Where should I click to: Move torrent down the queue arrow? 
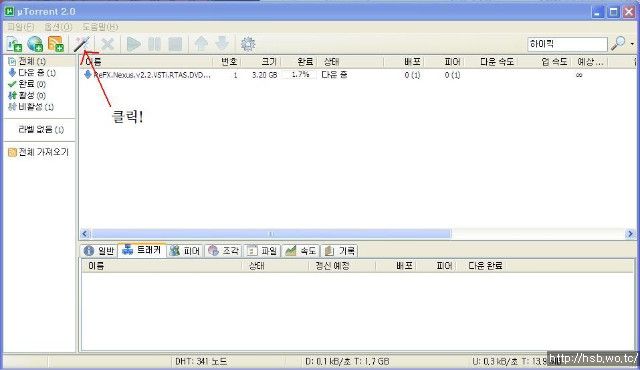(x=222, y=44)
